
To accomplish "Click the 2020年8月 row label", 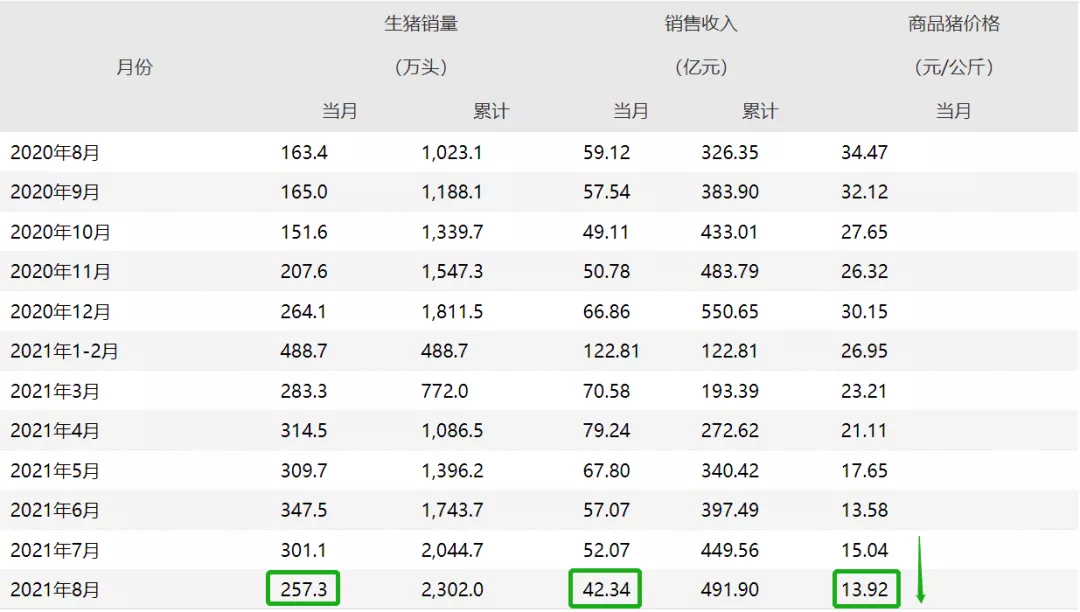I will pos(55,152).
